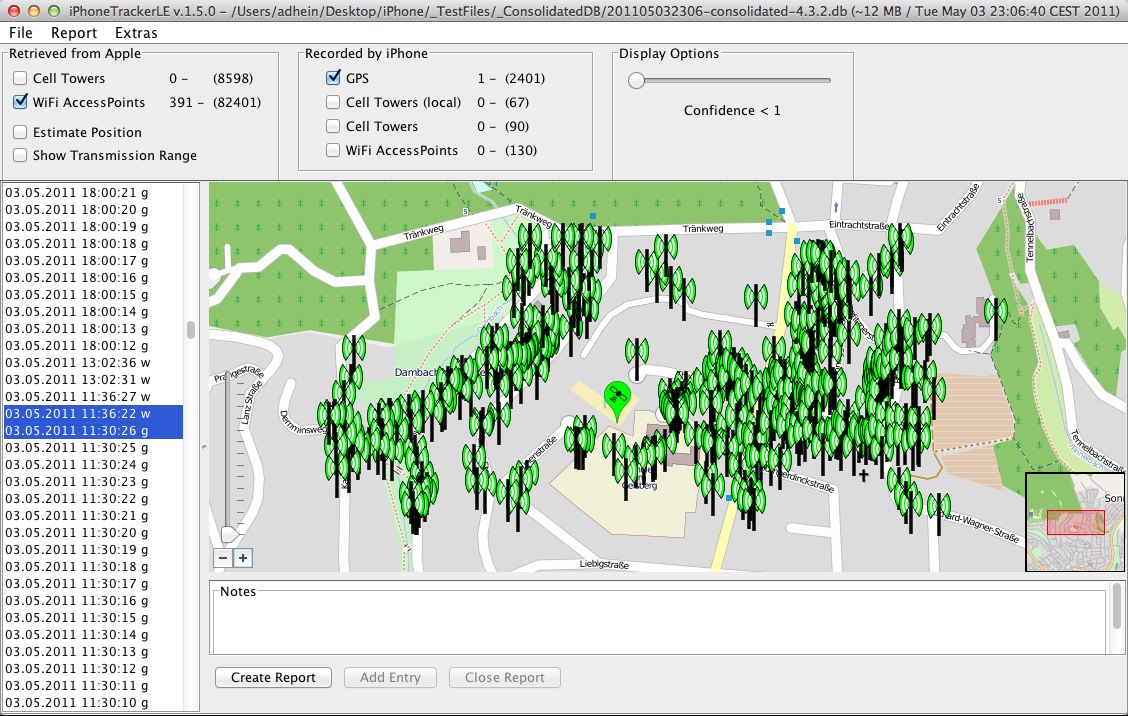Select entry 03.05.2011 18:00:19 g
Viewport: 1128px width, 716px height.
click(x=94, y=226)
